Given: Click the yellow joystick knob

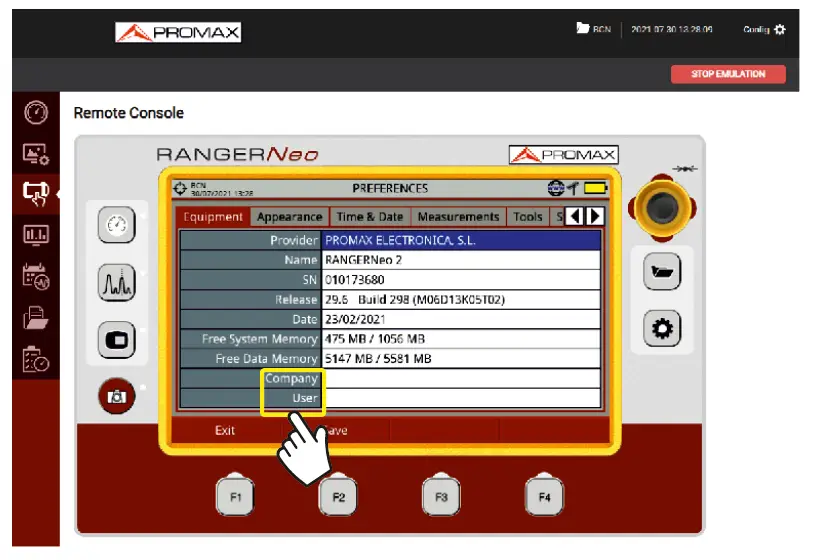Looking at the screenshot, I should (662, 208).
